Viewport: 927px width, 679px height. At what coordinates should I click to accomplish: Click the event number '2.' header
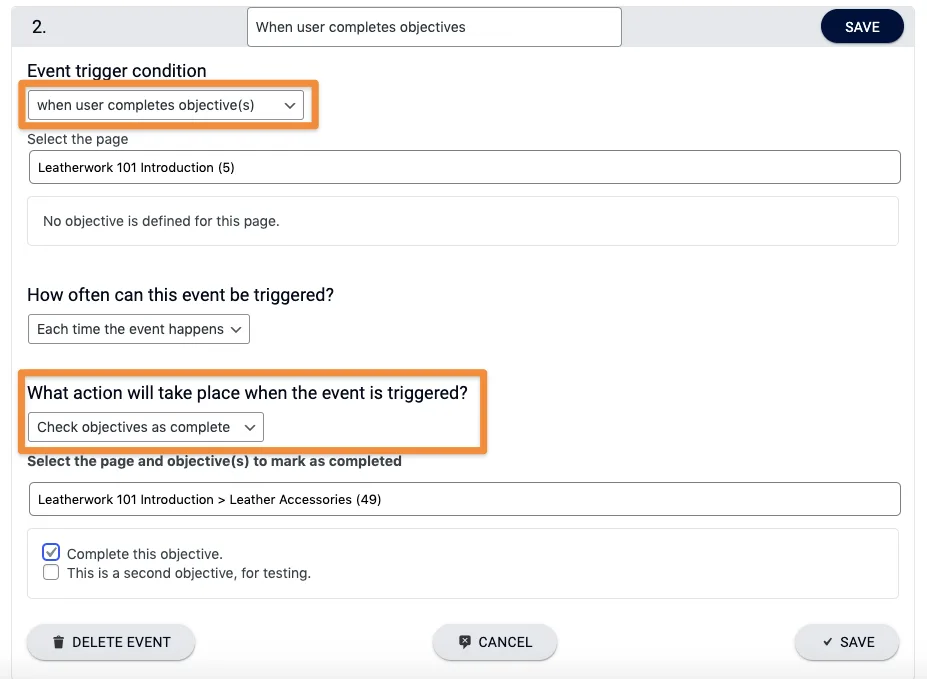coord(39,28)
